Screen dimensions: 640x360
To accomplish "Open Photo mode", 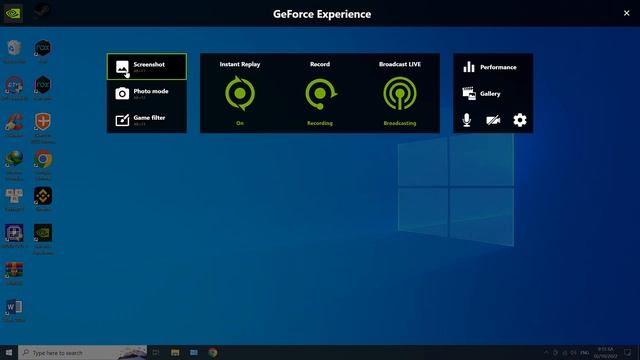I will pos(147,93).
